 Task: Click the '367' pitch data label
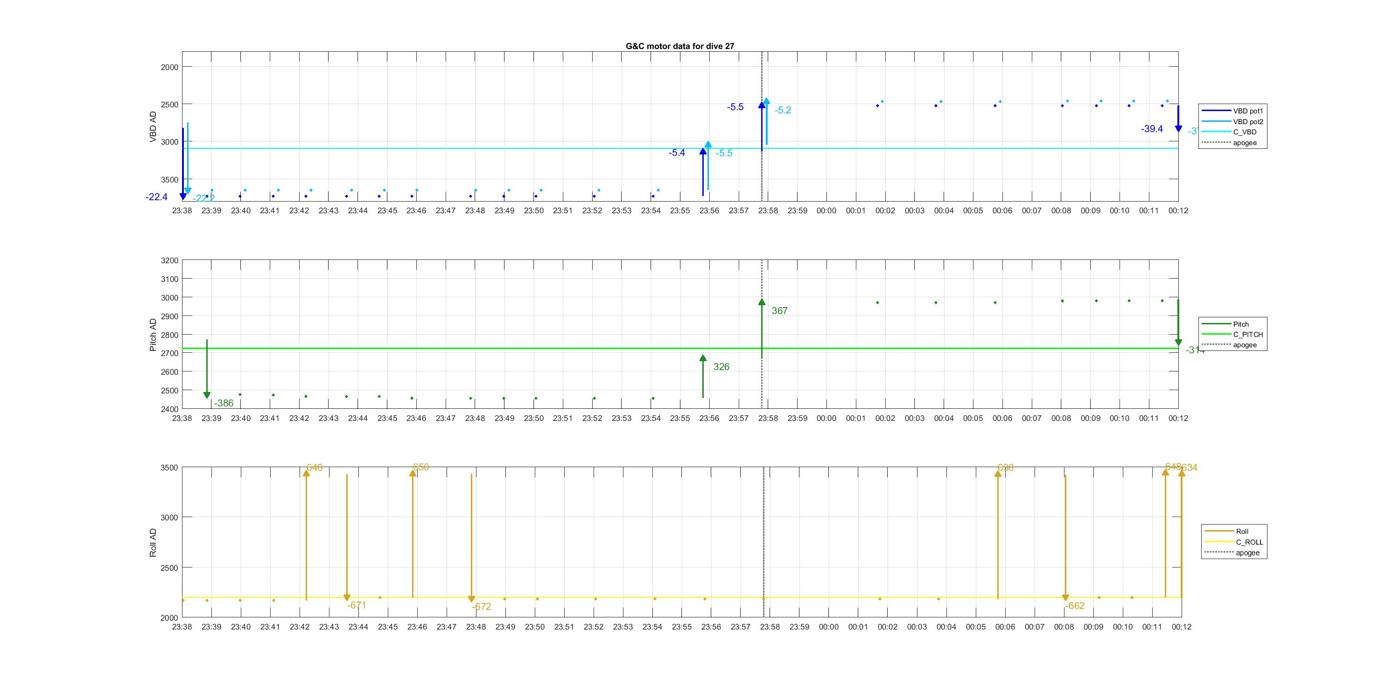780,311
